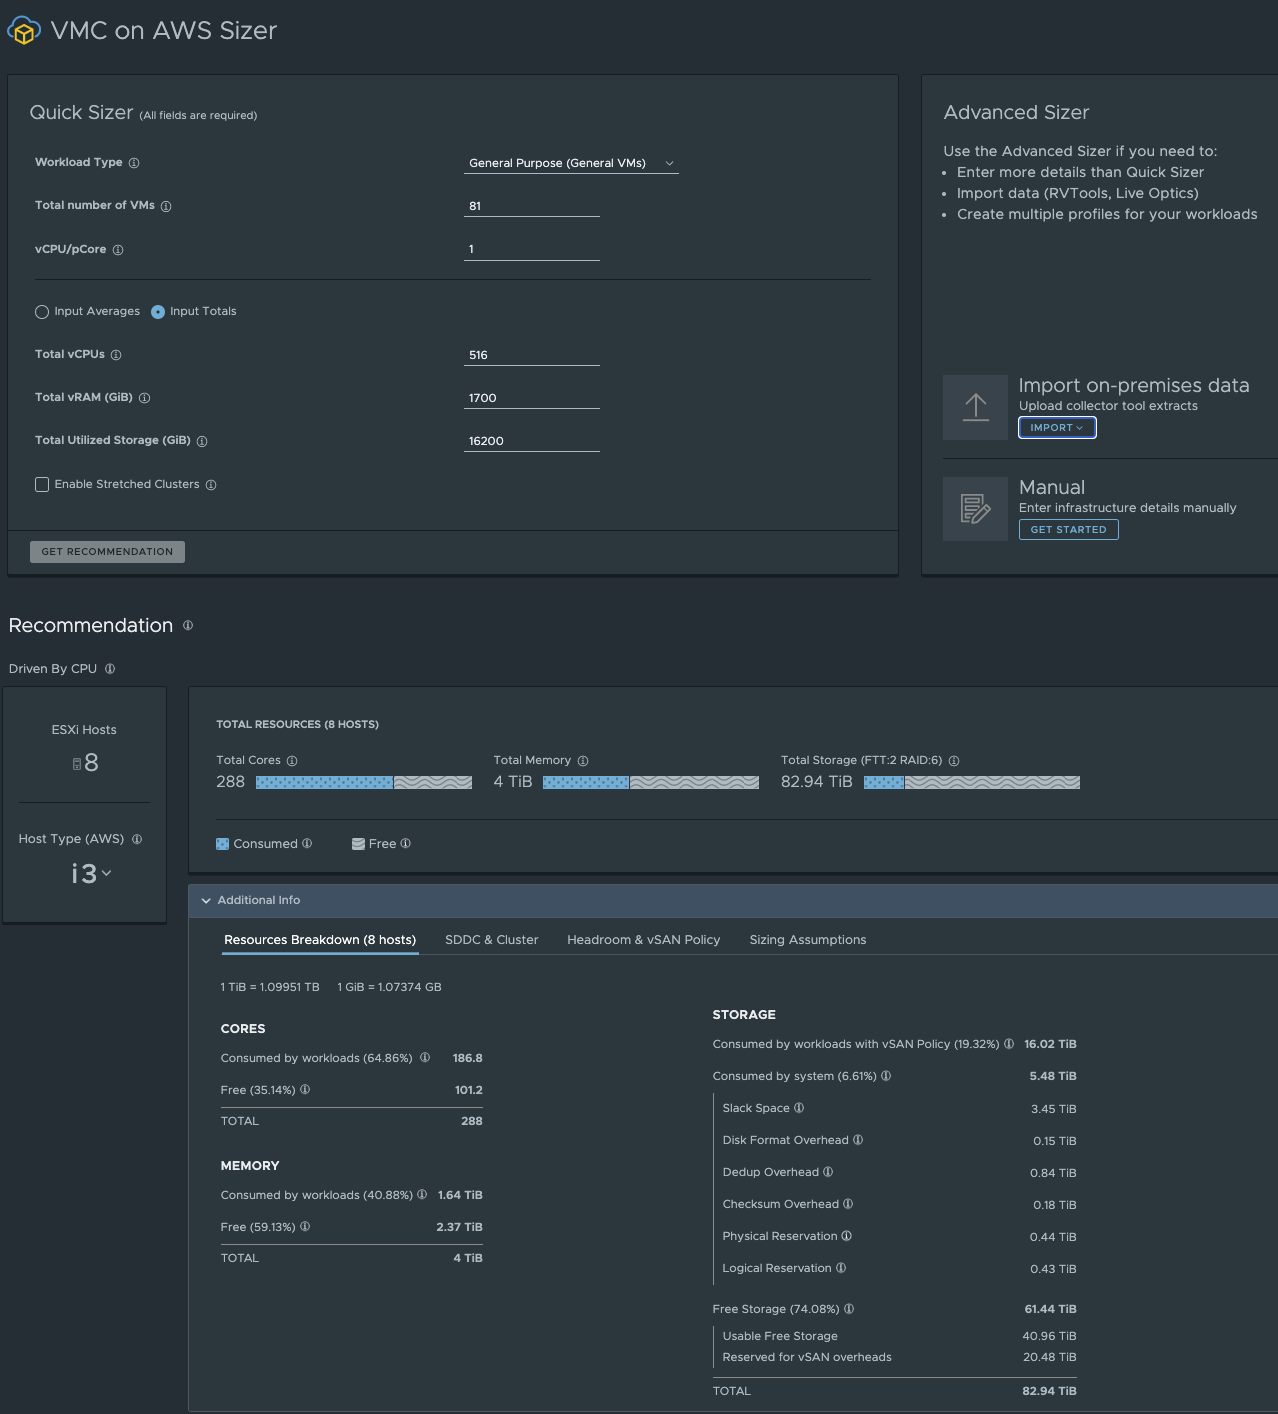
Task: Click the Total Memory usage bar
Action: tap(651, 782)
